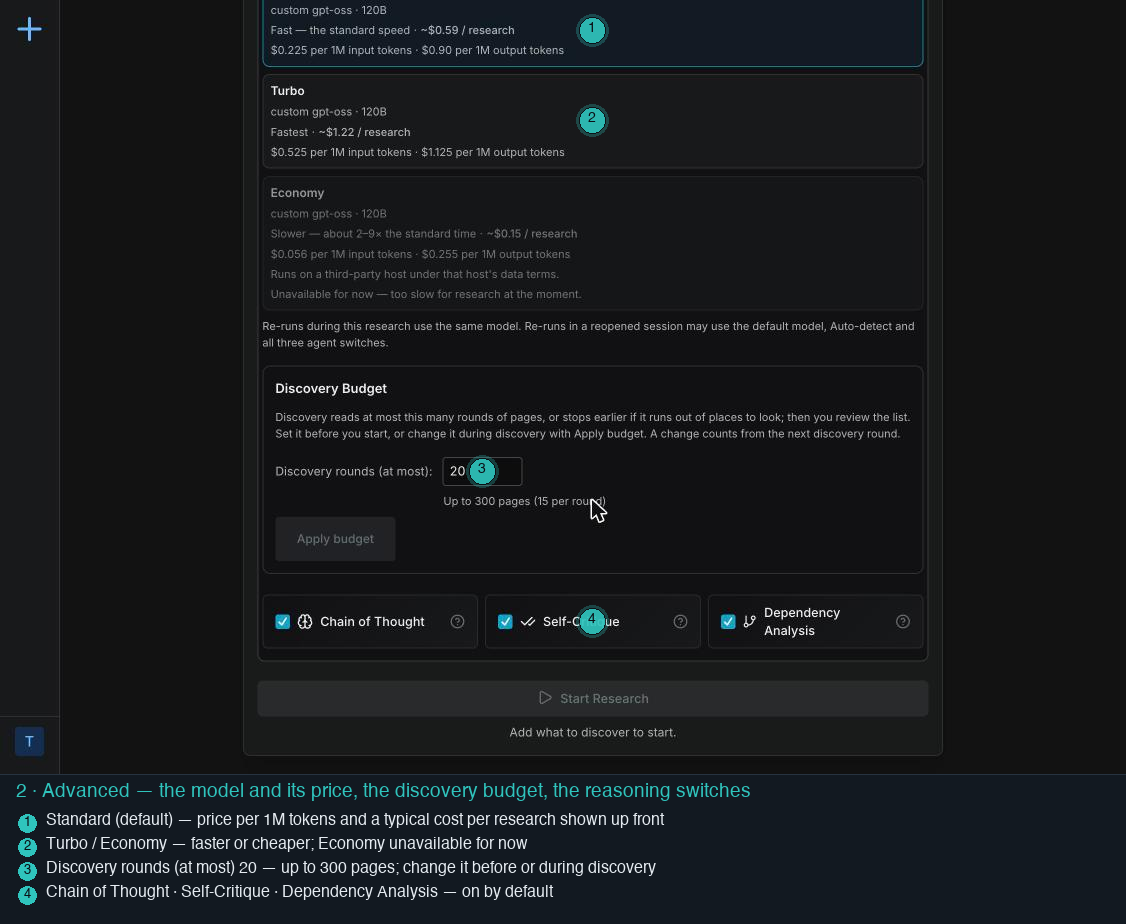The width and height of the screenshot is (1126, 924).
Task: Click 'Unavailable for now' Economy notice
Action: pyautogui.click(x=426, y=294)
